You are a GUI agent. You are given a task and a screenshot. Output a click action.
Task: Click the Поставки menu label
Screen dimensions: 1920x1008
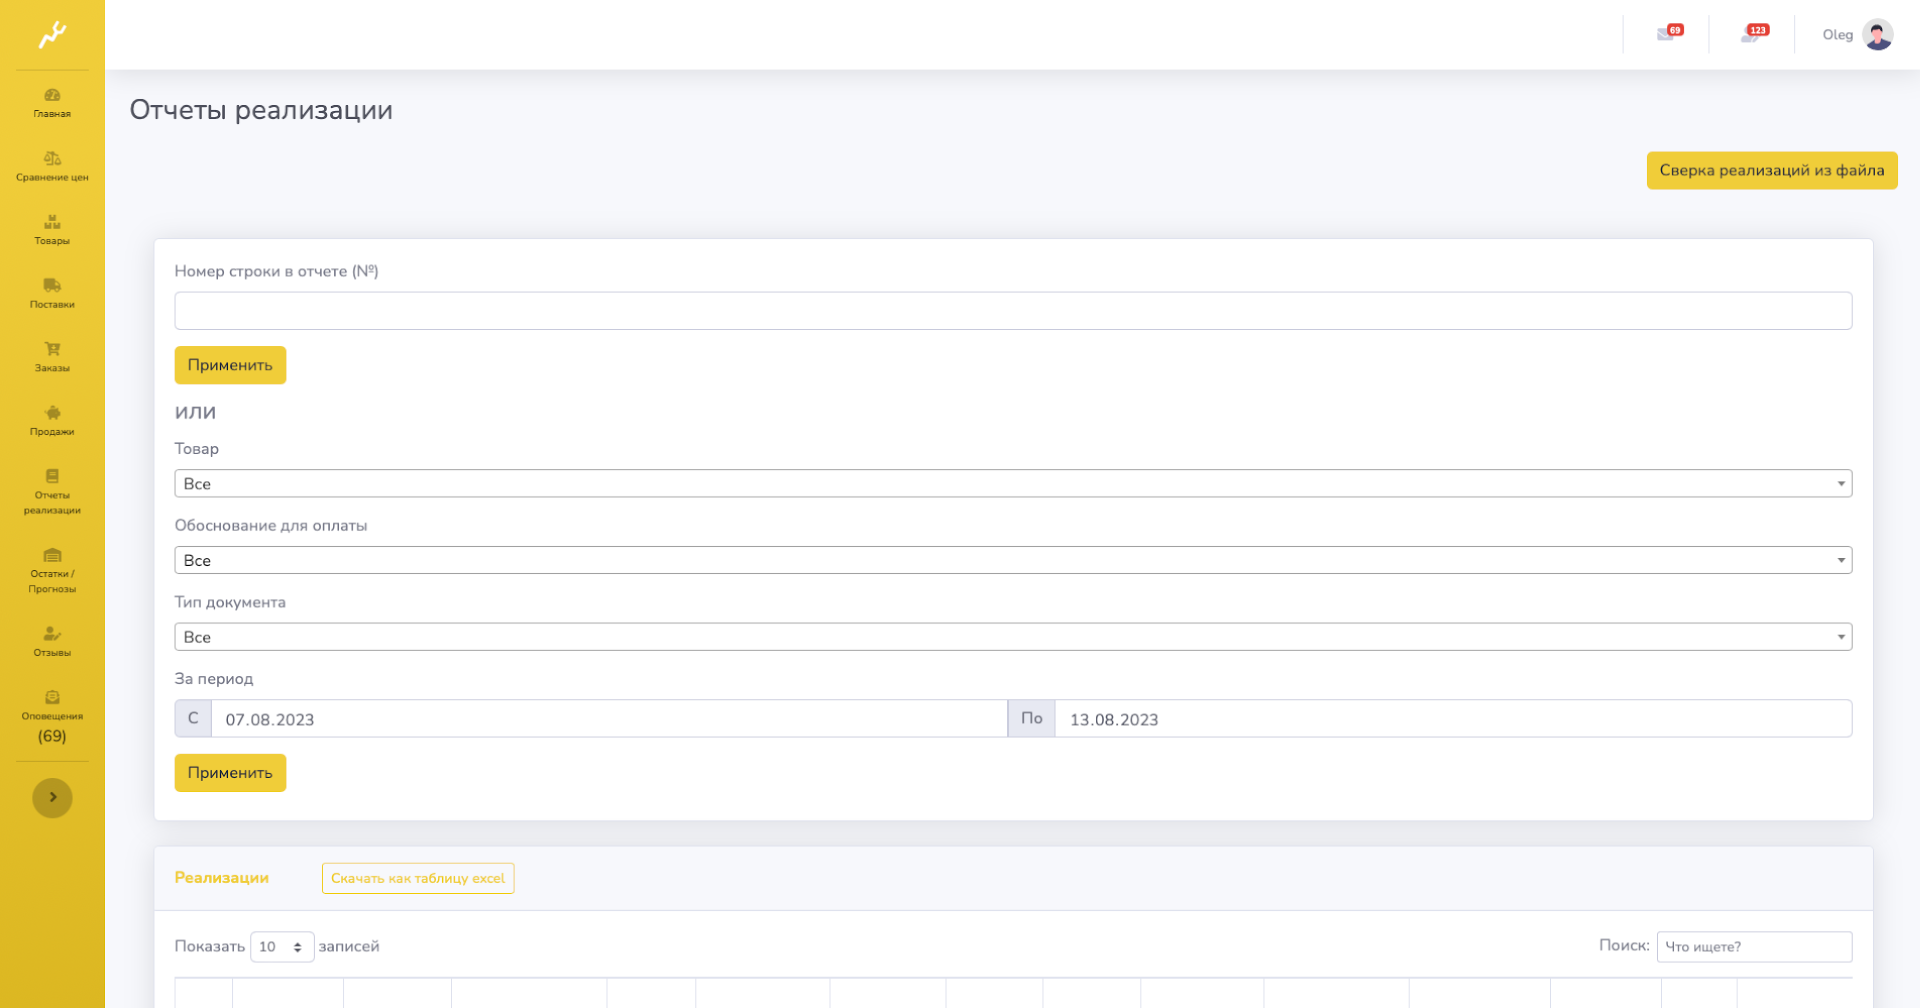click(x=52, y=305)
